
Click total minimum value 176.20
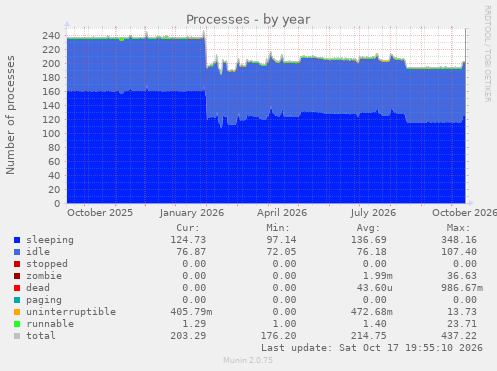click(x=278, y=336)
